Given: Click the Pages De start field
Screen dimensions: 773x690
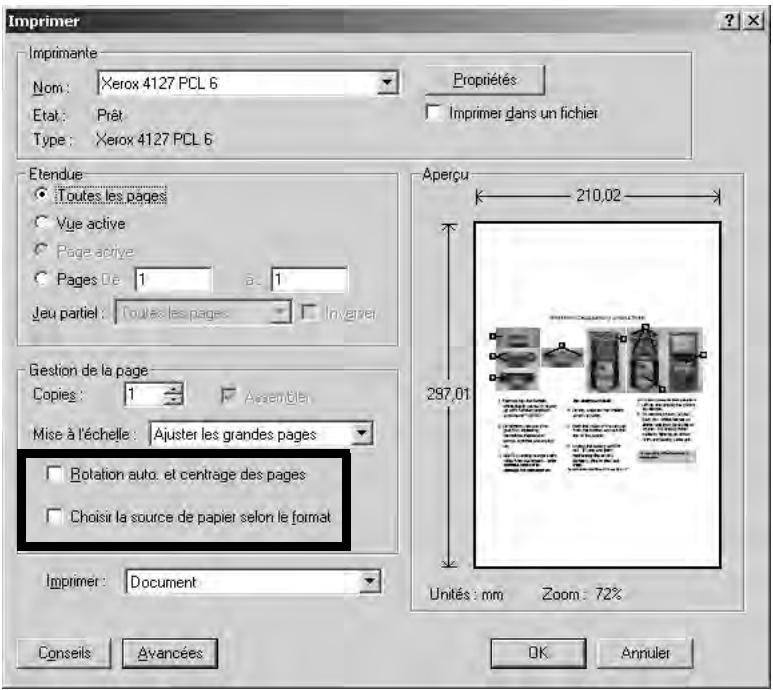Looking at the screenshot, I should tap(174, 279).
